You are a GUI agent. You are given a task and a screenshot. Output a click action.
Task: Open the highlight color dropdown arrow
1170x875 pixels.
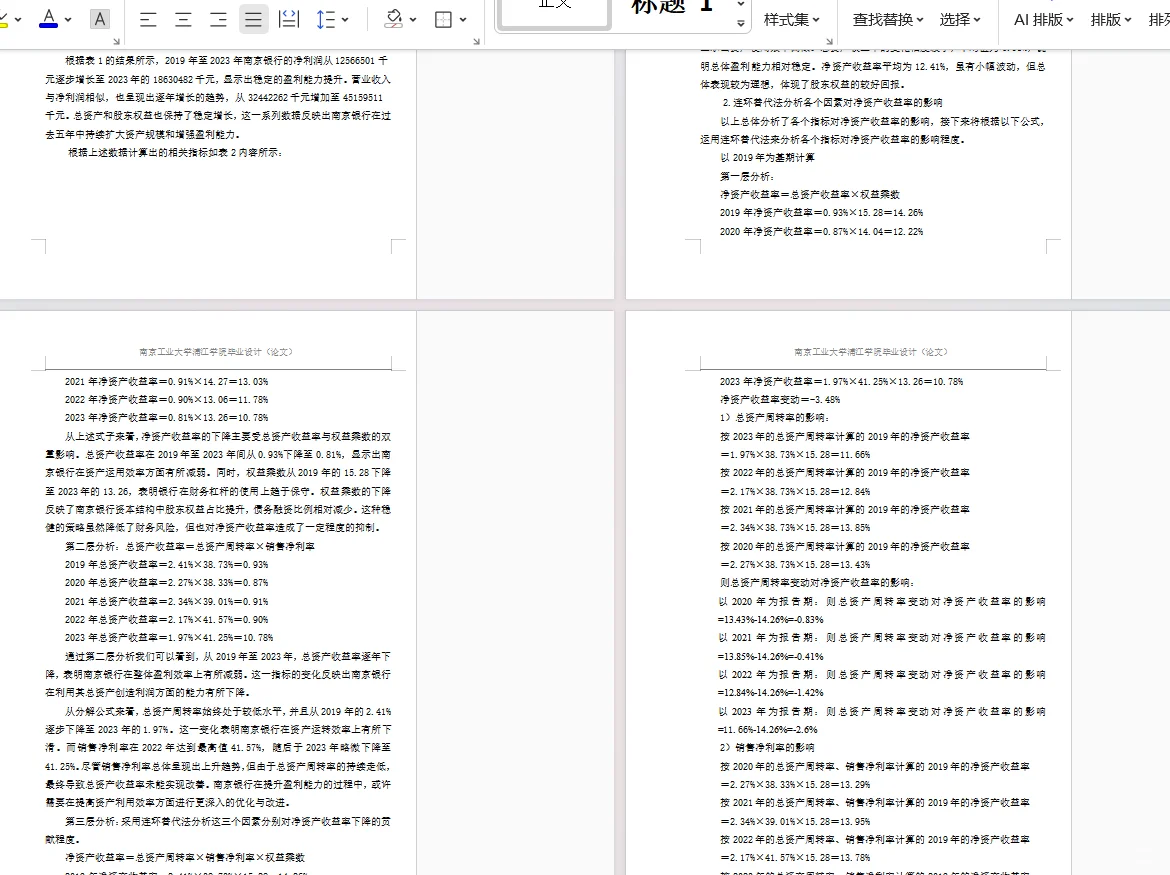click(18, 19)
